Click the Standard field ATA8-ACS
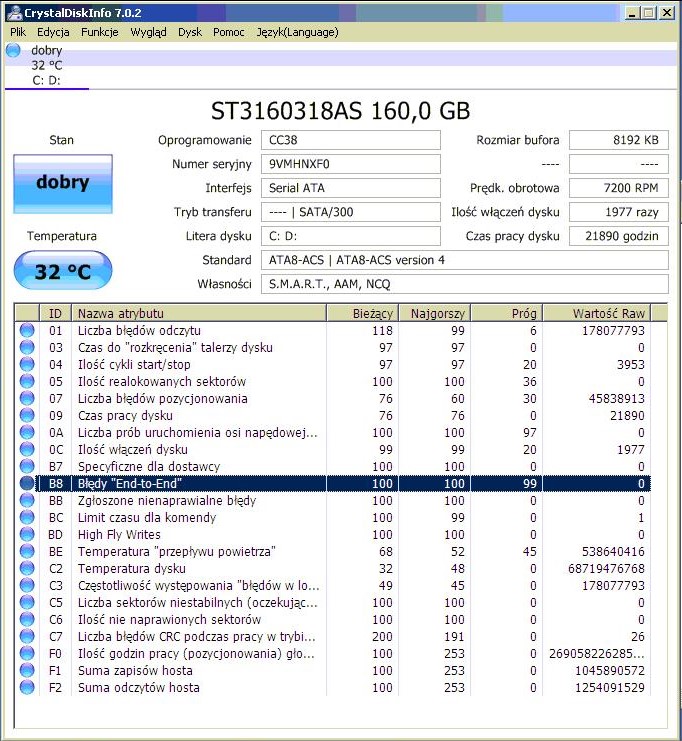Image resolution: width=682 pixels, height=741 pixels. pyautogui.click(x=465, y=260)
